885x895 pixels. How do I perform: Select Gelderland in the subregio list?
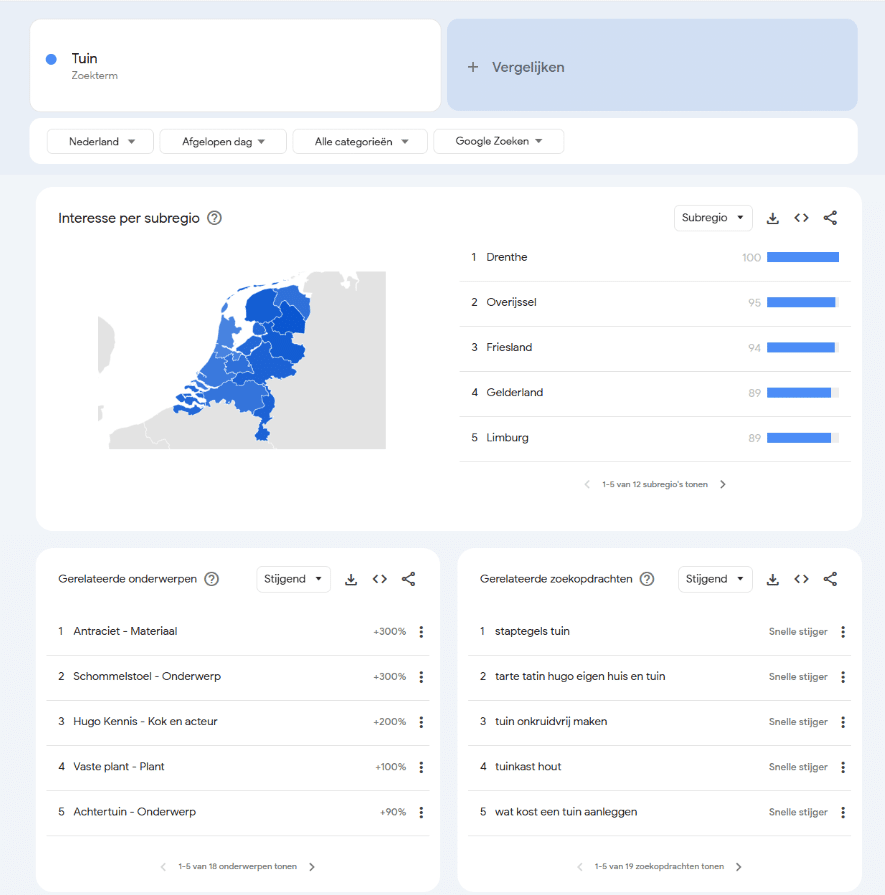[x=655, y=393]
